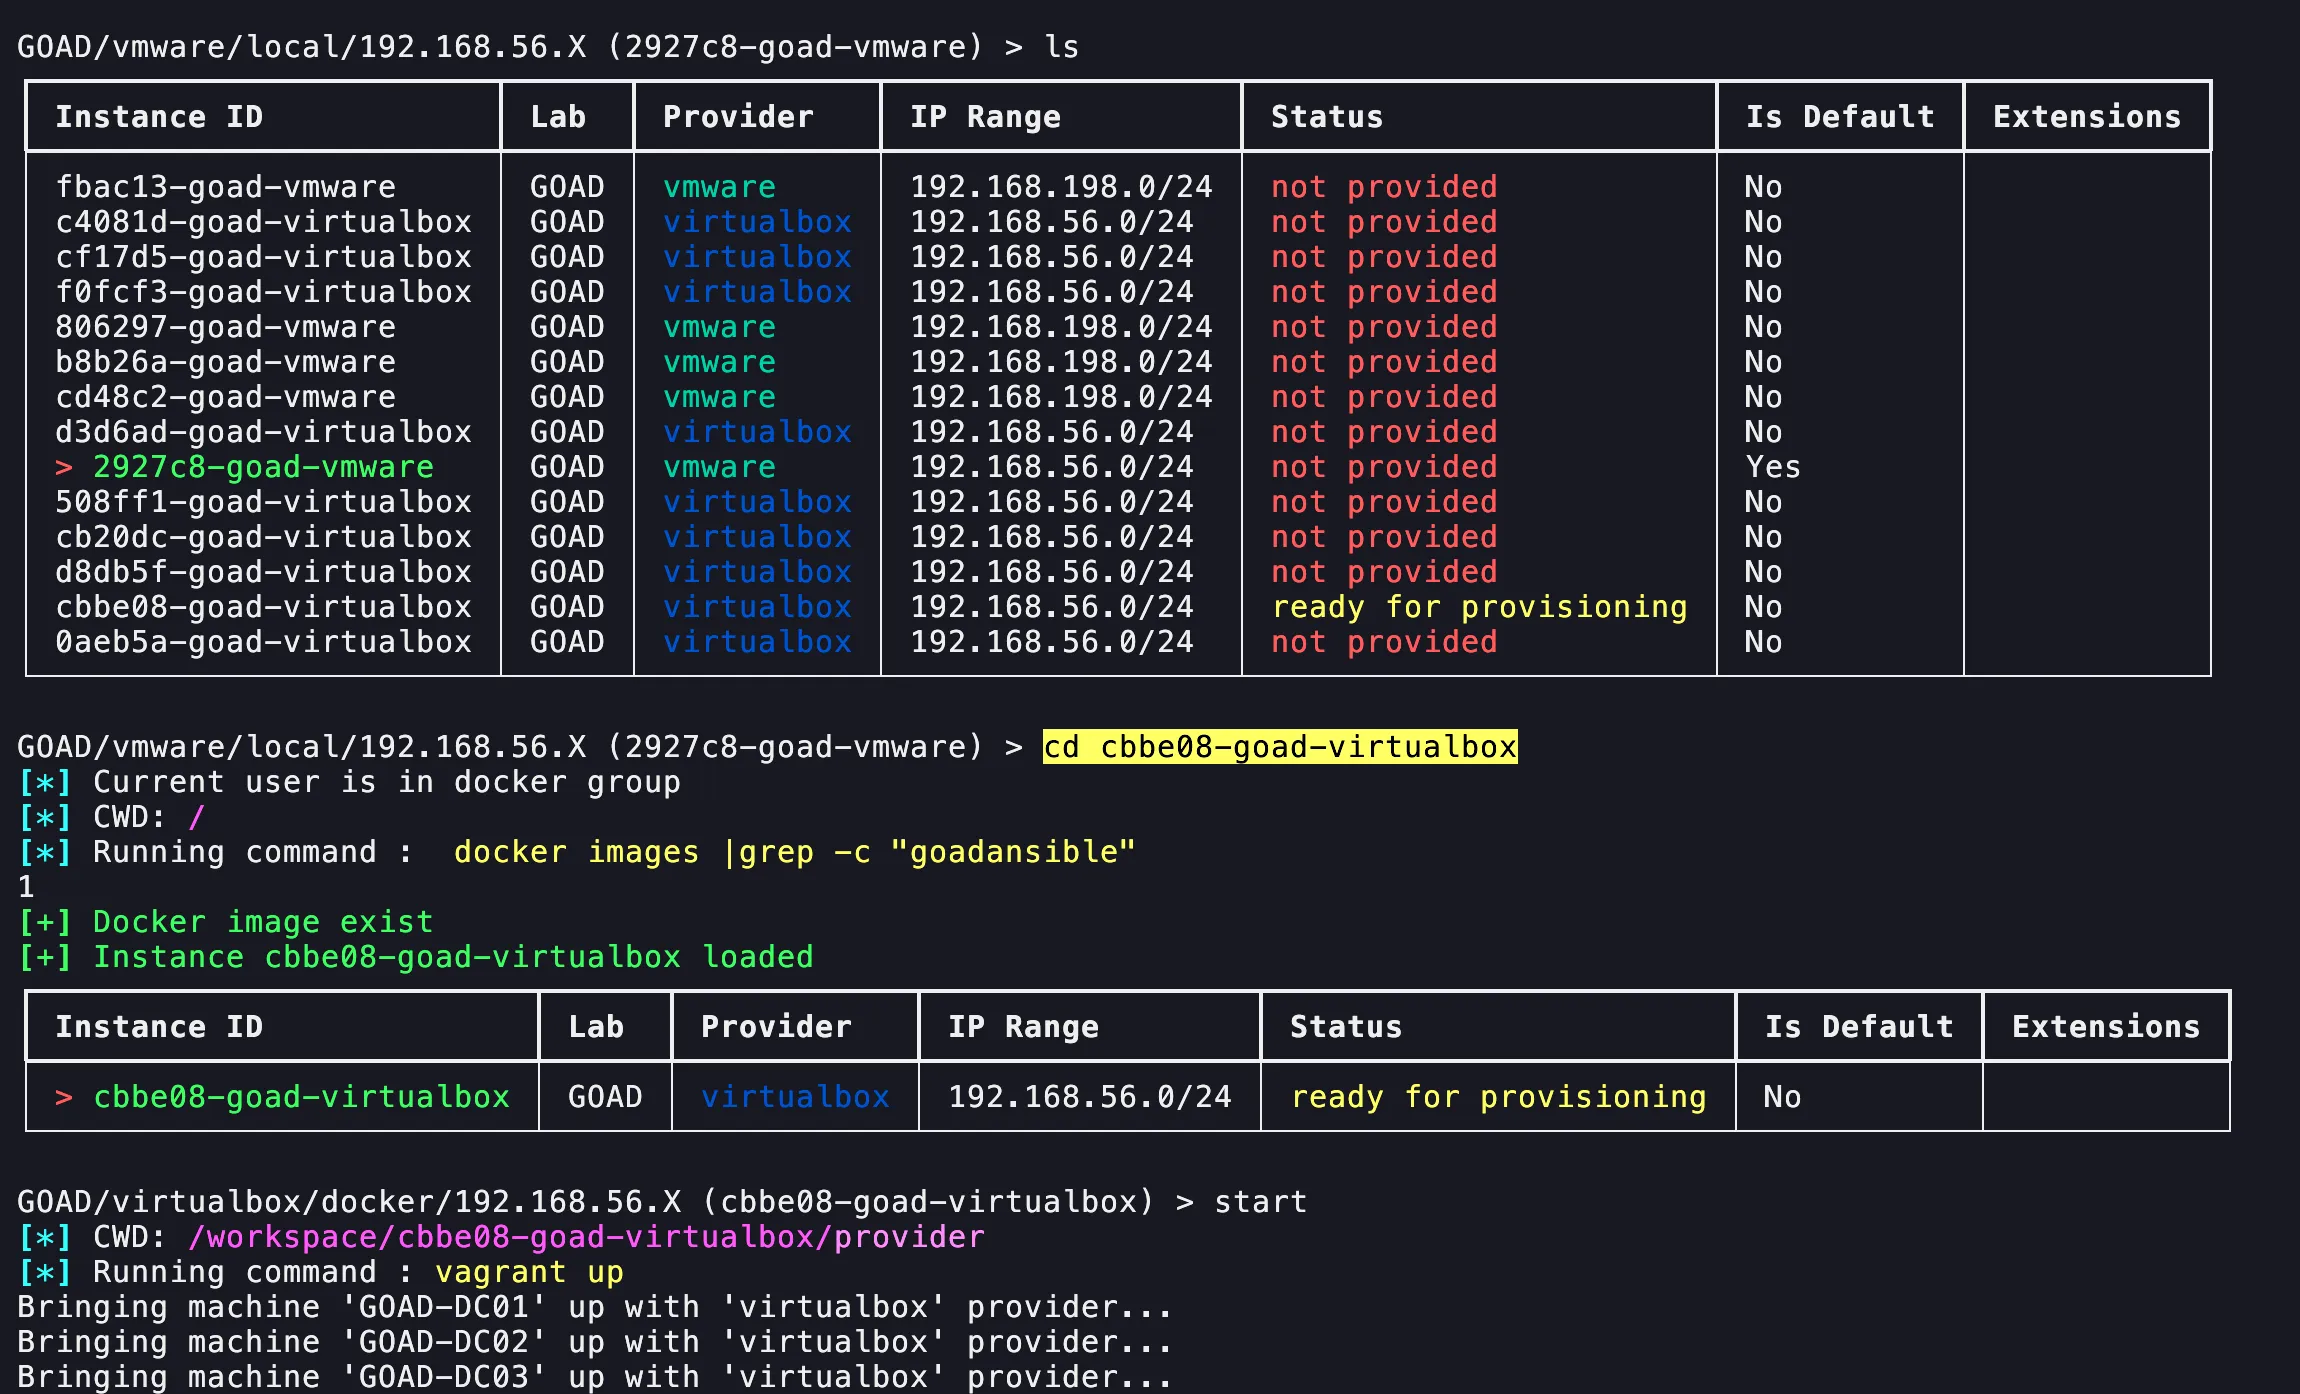The height and width of the screenshot is (1394, 2300).
Task: Click the Provider column header
Action: point(736,116)
